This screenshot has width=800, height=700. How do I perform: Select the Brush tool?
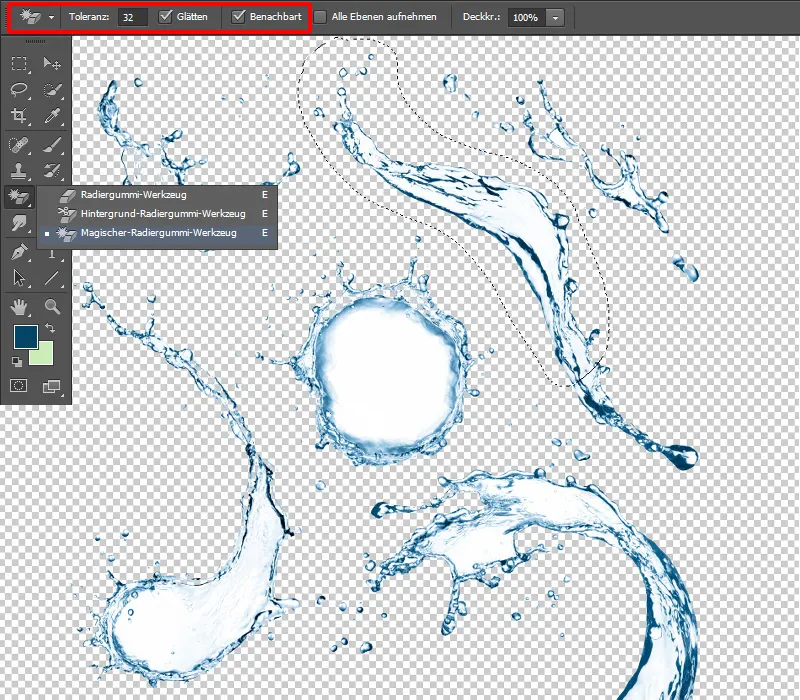click(x=52, y=145)
